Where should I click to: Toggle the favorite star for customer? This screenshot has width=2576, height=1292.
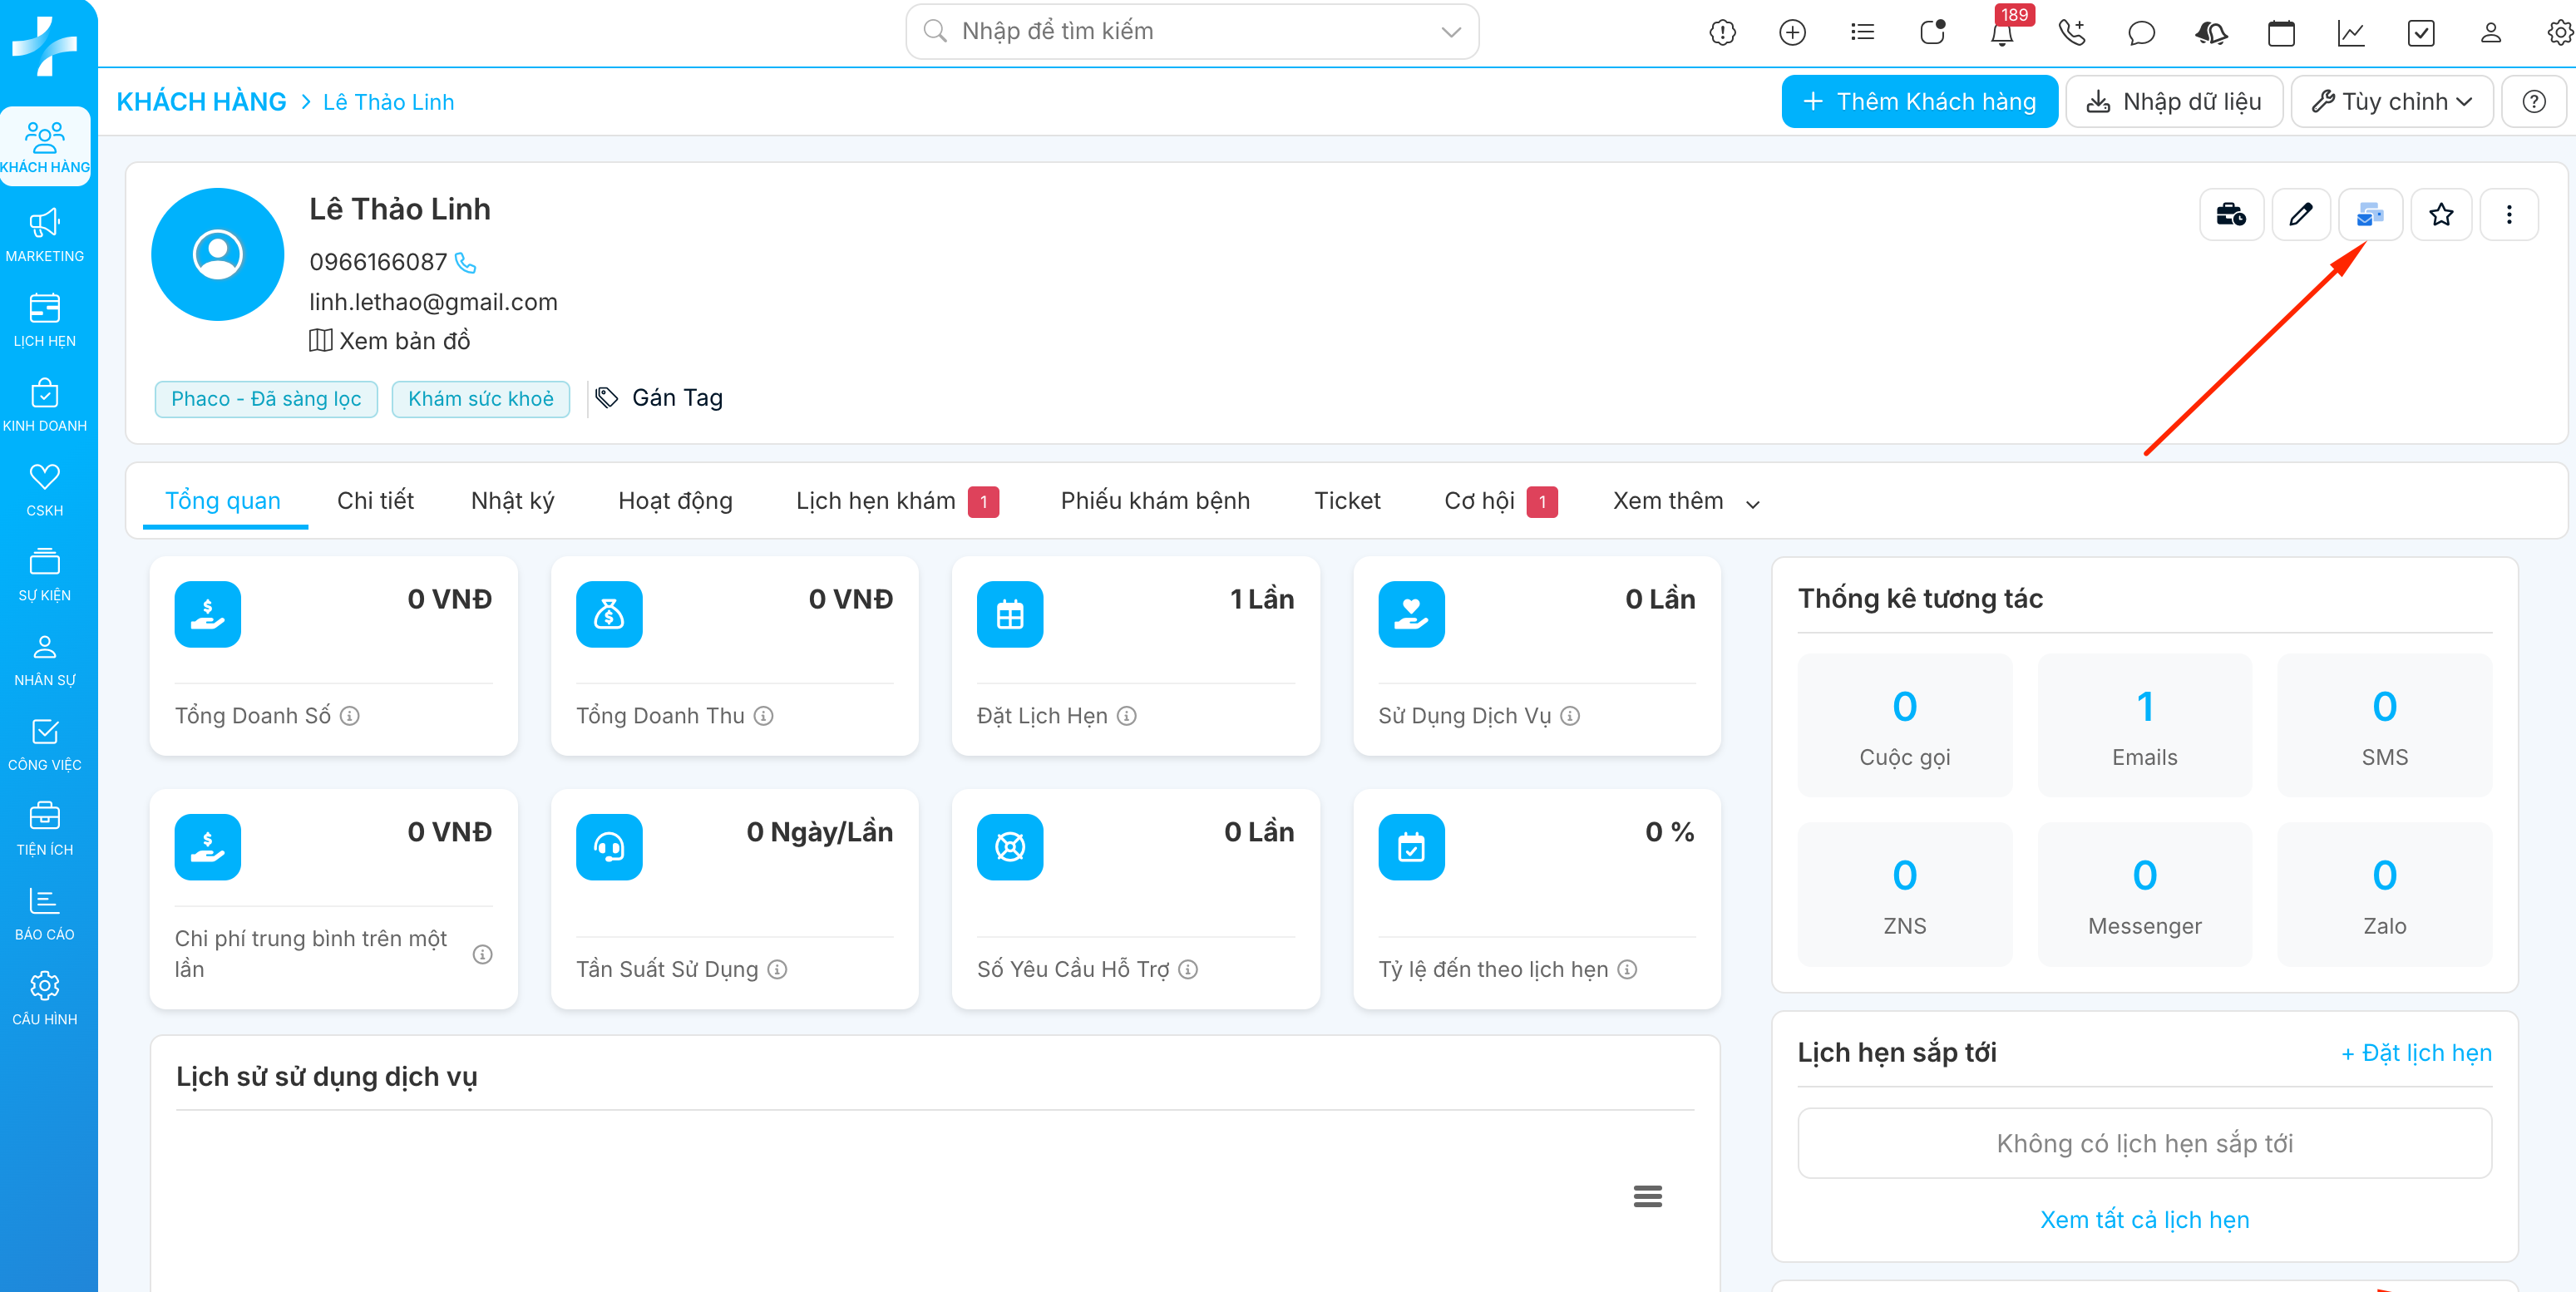coord(2440,214)
